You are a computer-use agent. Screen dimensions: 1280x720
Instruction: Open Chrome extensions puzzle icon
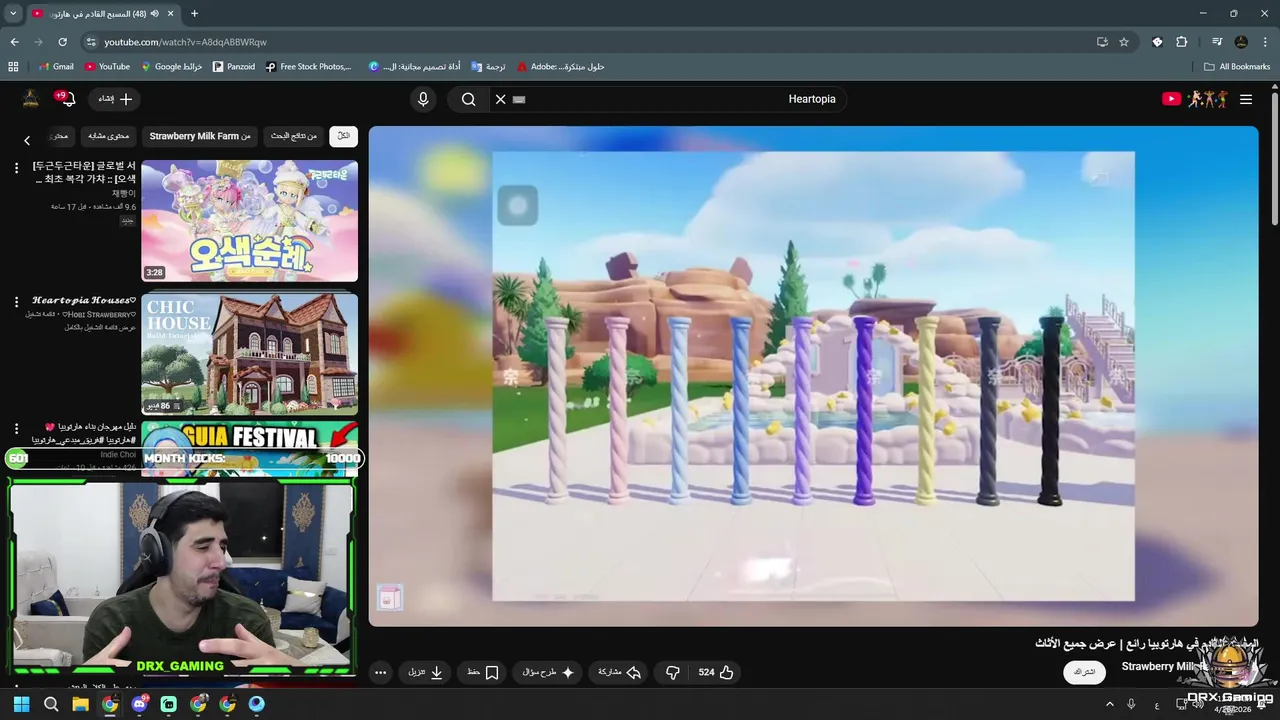click(x=1182, y=42)
